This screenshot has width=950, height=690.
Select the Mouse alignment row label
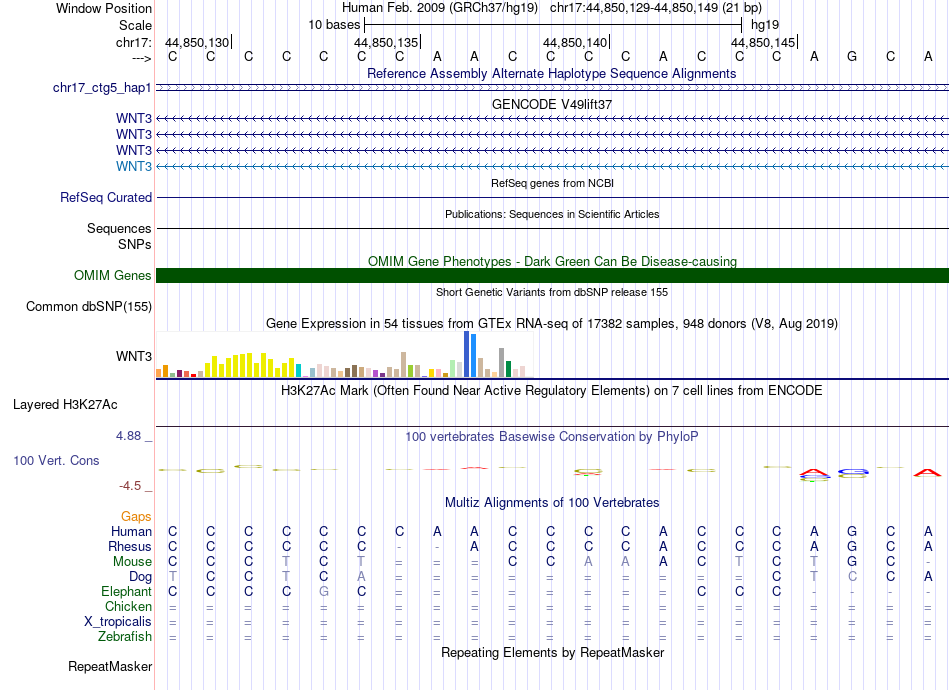coord(132,562)
